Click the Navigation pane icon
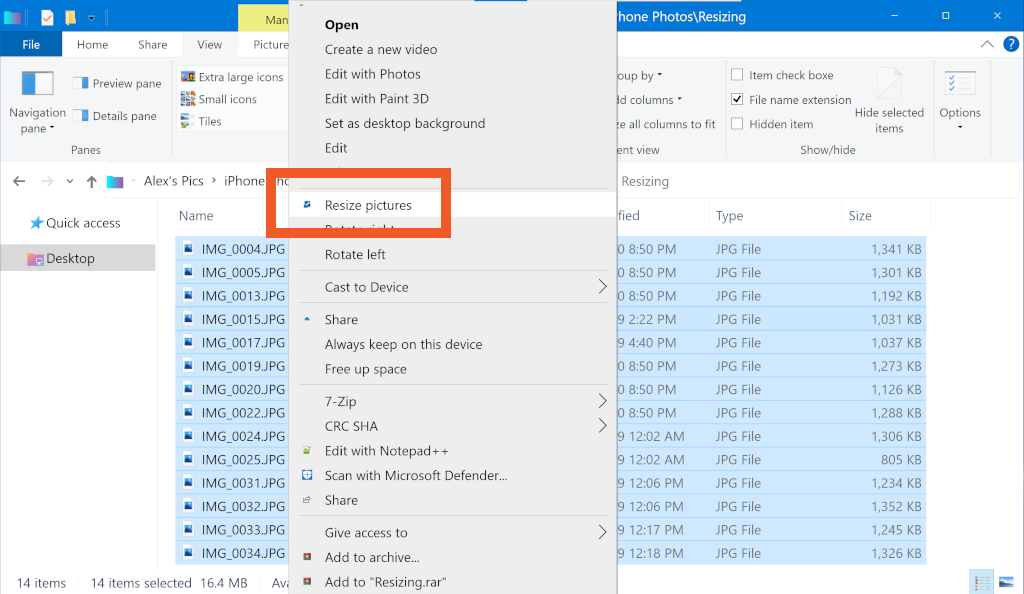 tap(37, 85)
